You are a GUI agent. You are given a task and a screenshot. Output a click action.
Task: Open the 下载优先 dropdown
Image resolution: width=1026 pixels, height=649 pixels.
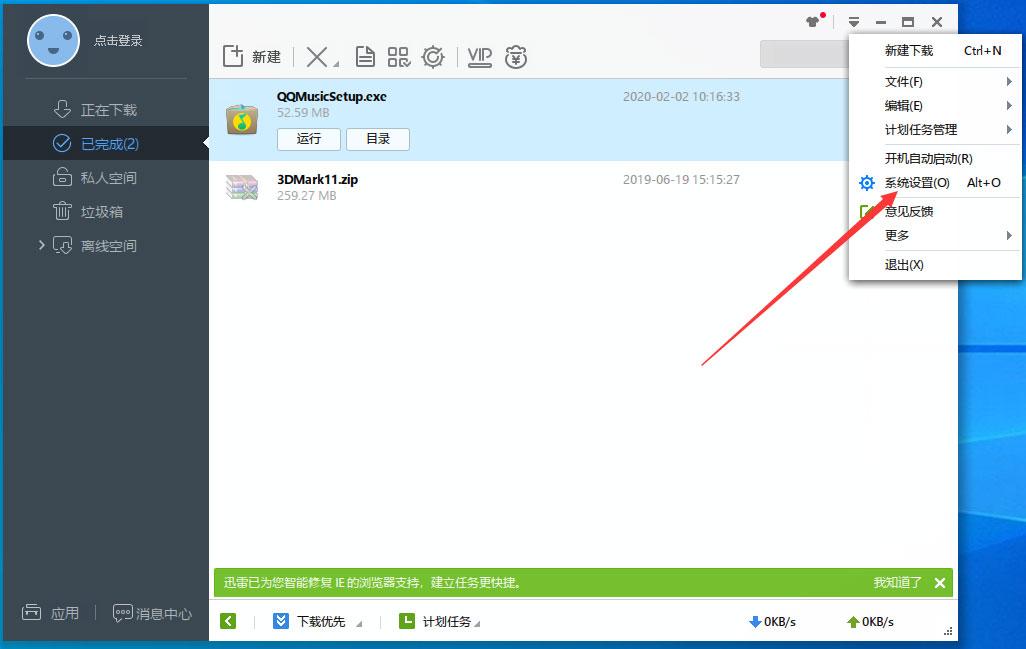point(320,621)
